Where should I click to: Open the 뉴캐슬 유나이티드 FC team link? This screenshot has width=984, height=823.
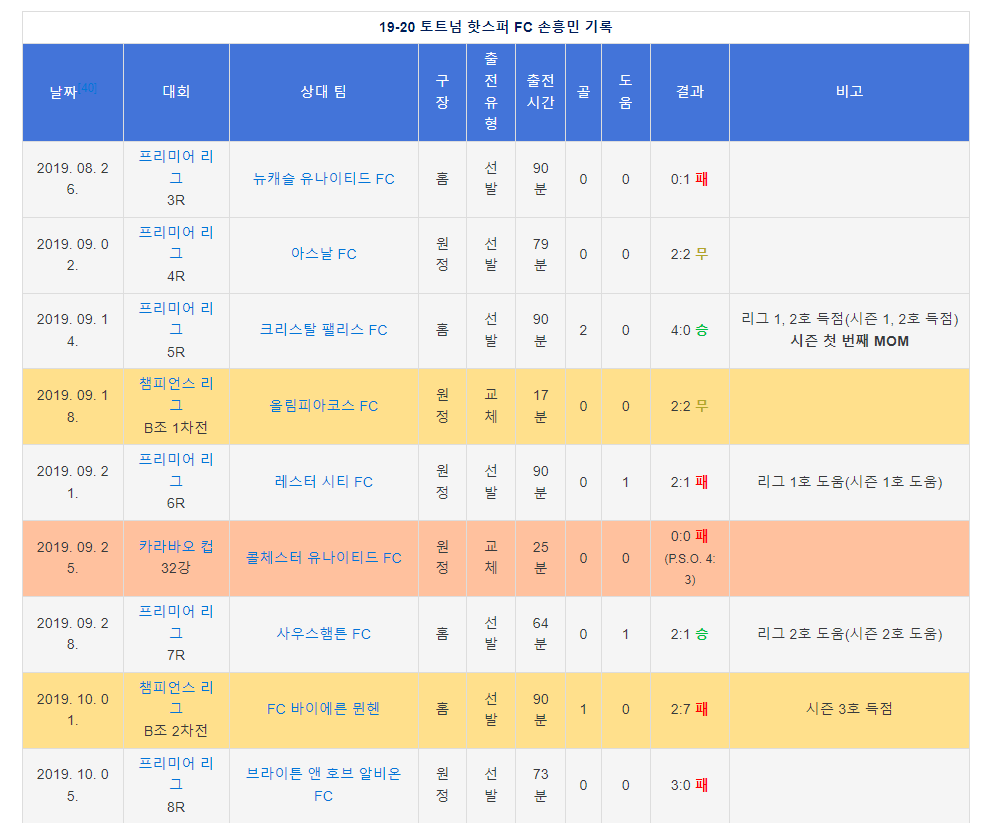(x=324, y=179)
